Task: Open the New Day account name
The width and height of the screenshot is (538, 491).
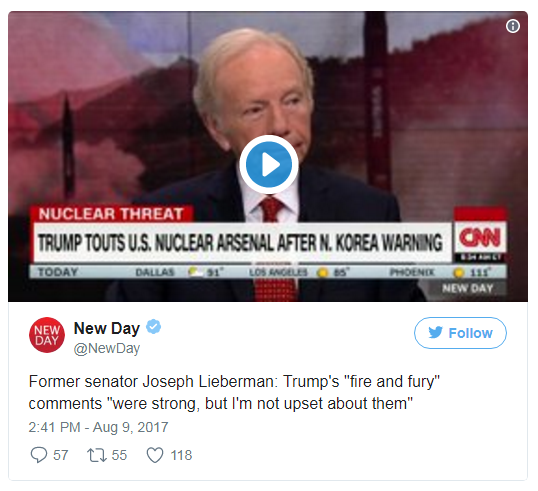Action: (107, 328)
